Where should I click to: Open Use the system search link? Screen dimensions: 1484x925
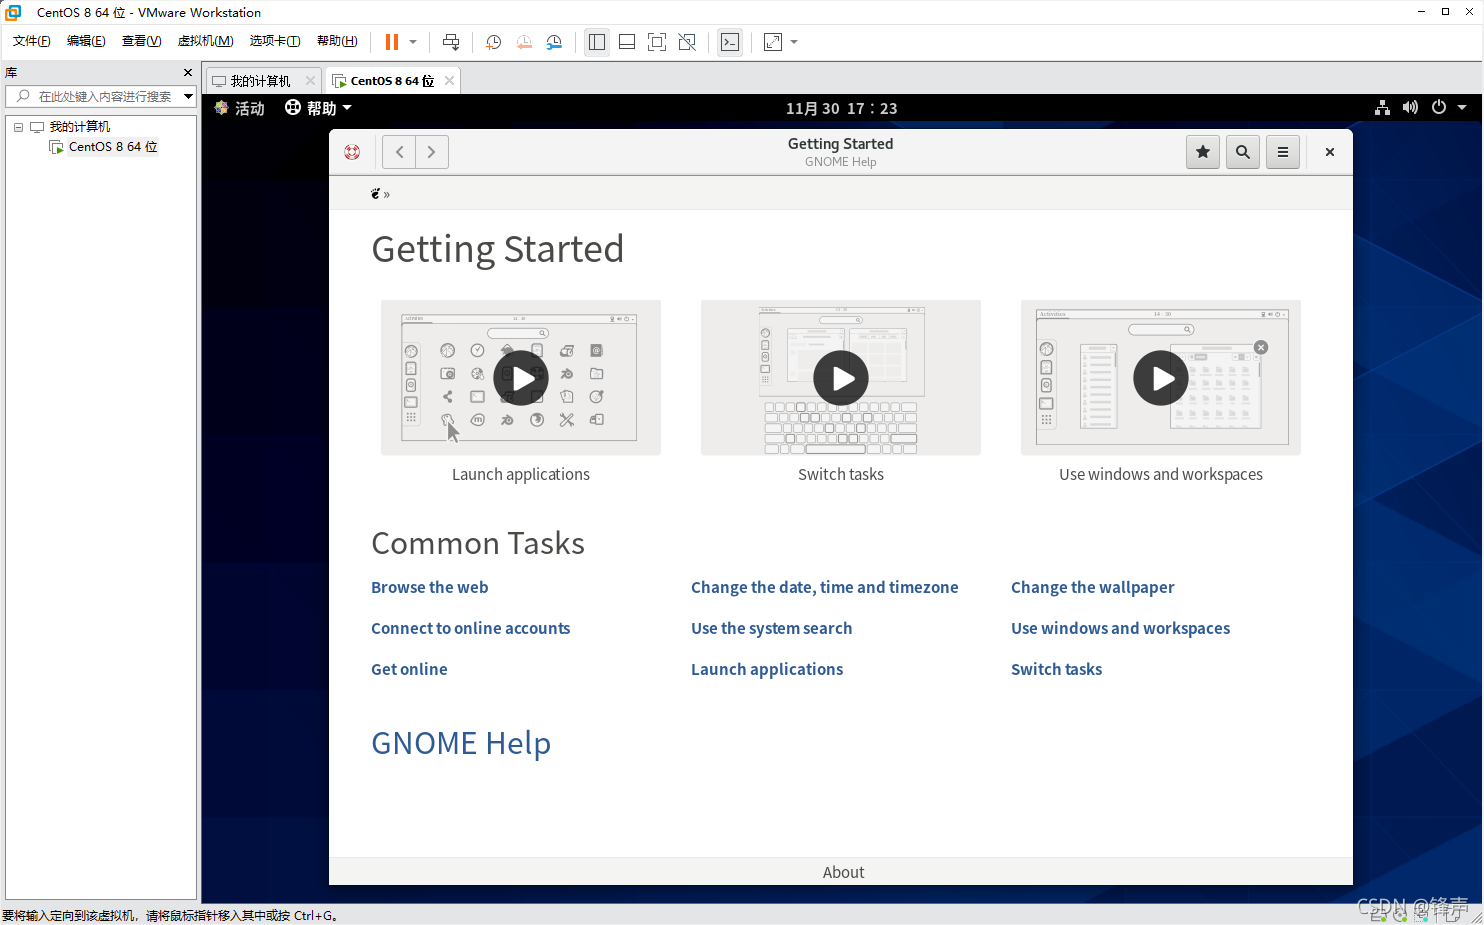coord(772,628)
